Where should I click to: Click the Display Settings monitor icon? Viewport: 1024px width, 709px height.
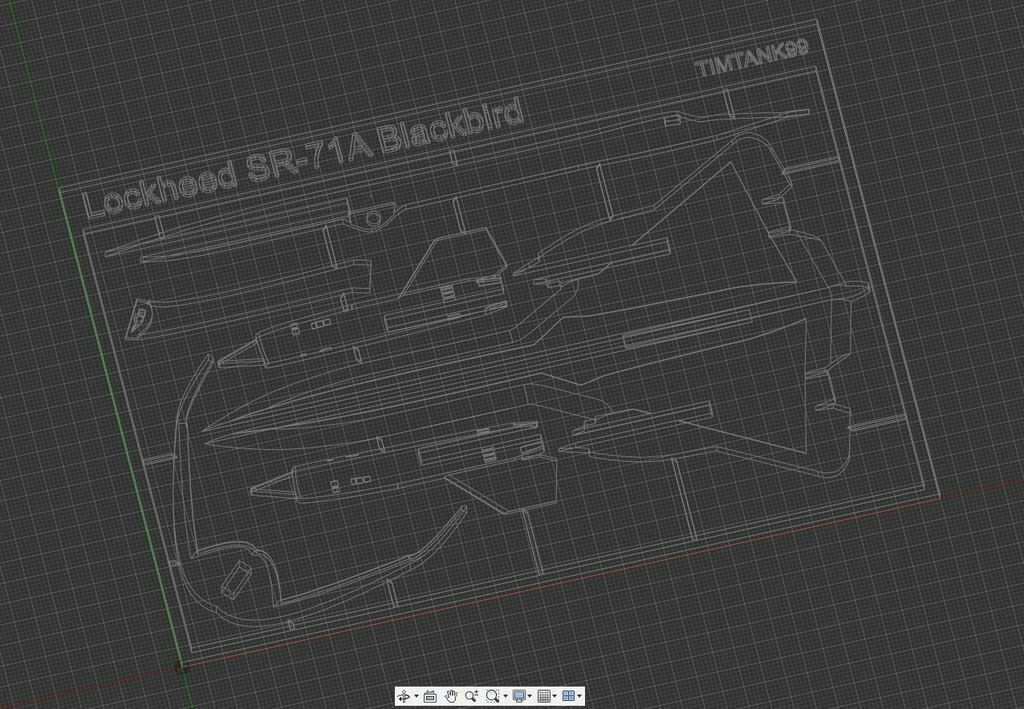pyautogui.click(x=519, y=696)
